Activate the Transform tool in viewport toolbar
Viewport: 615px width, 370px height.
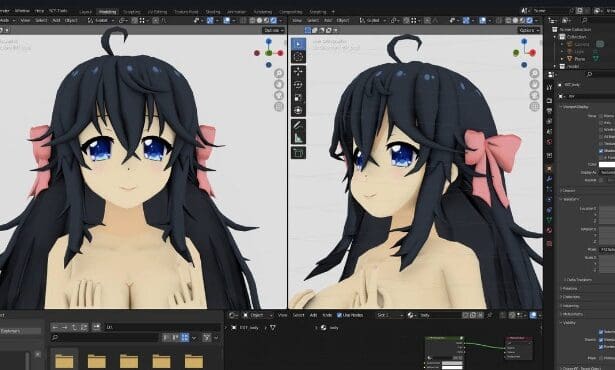pos(298,111)
